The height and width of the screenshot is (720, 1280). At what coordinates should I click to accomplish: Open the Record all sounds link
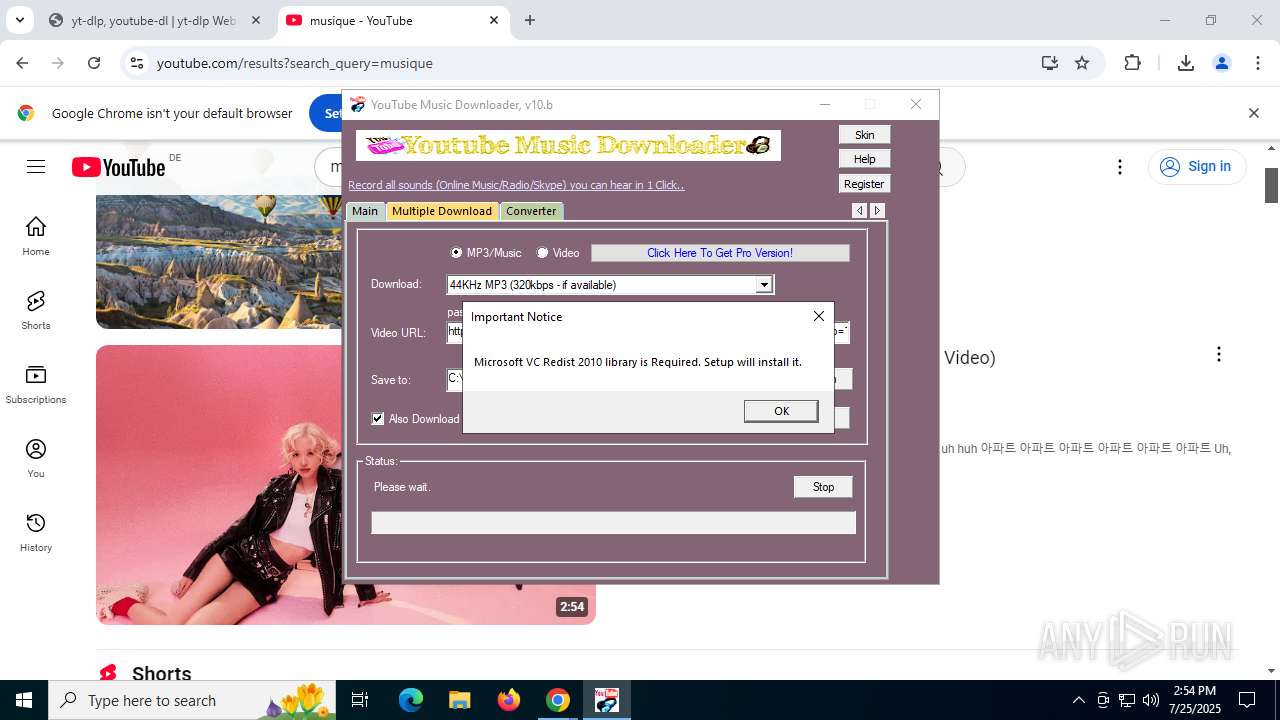516,185
